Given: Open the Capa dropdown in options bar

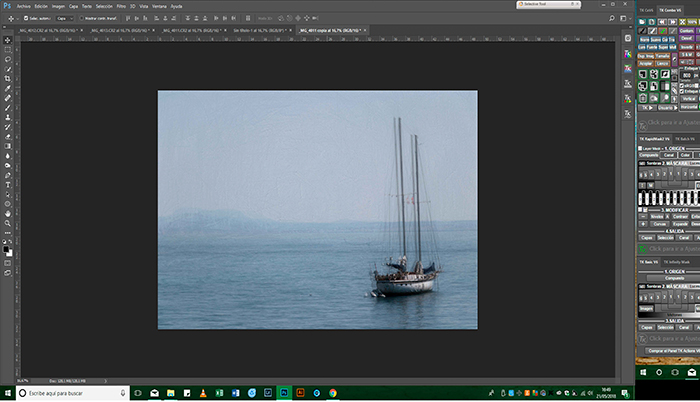Looking at the screenshot, I should point(63,18).
